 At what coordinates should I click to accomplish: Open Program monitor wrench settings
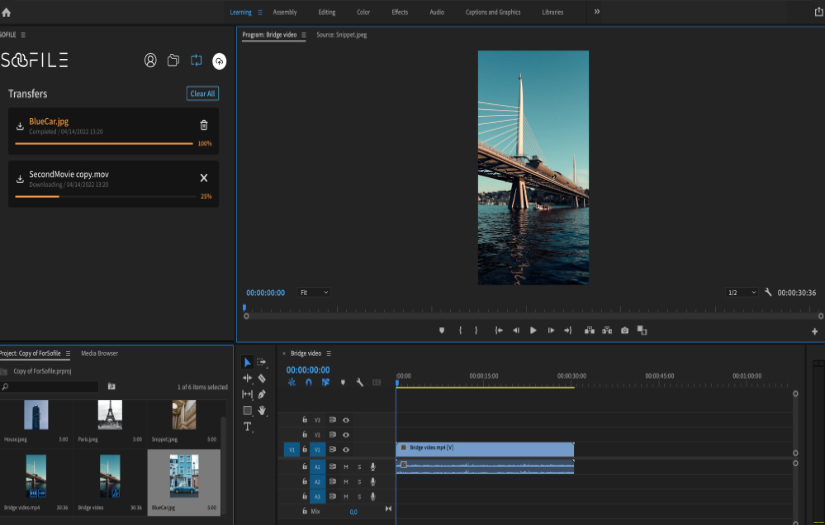[x=768, y=292]
